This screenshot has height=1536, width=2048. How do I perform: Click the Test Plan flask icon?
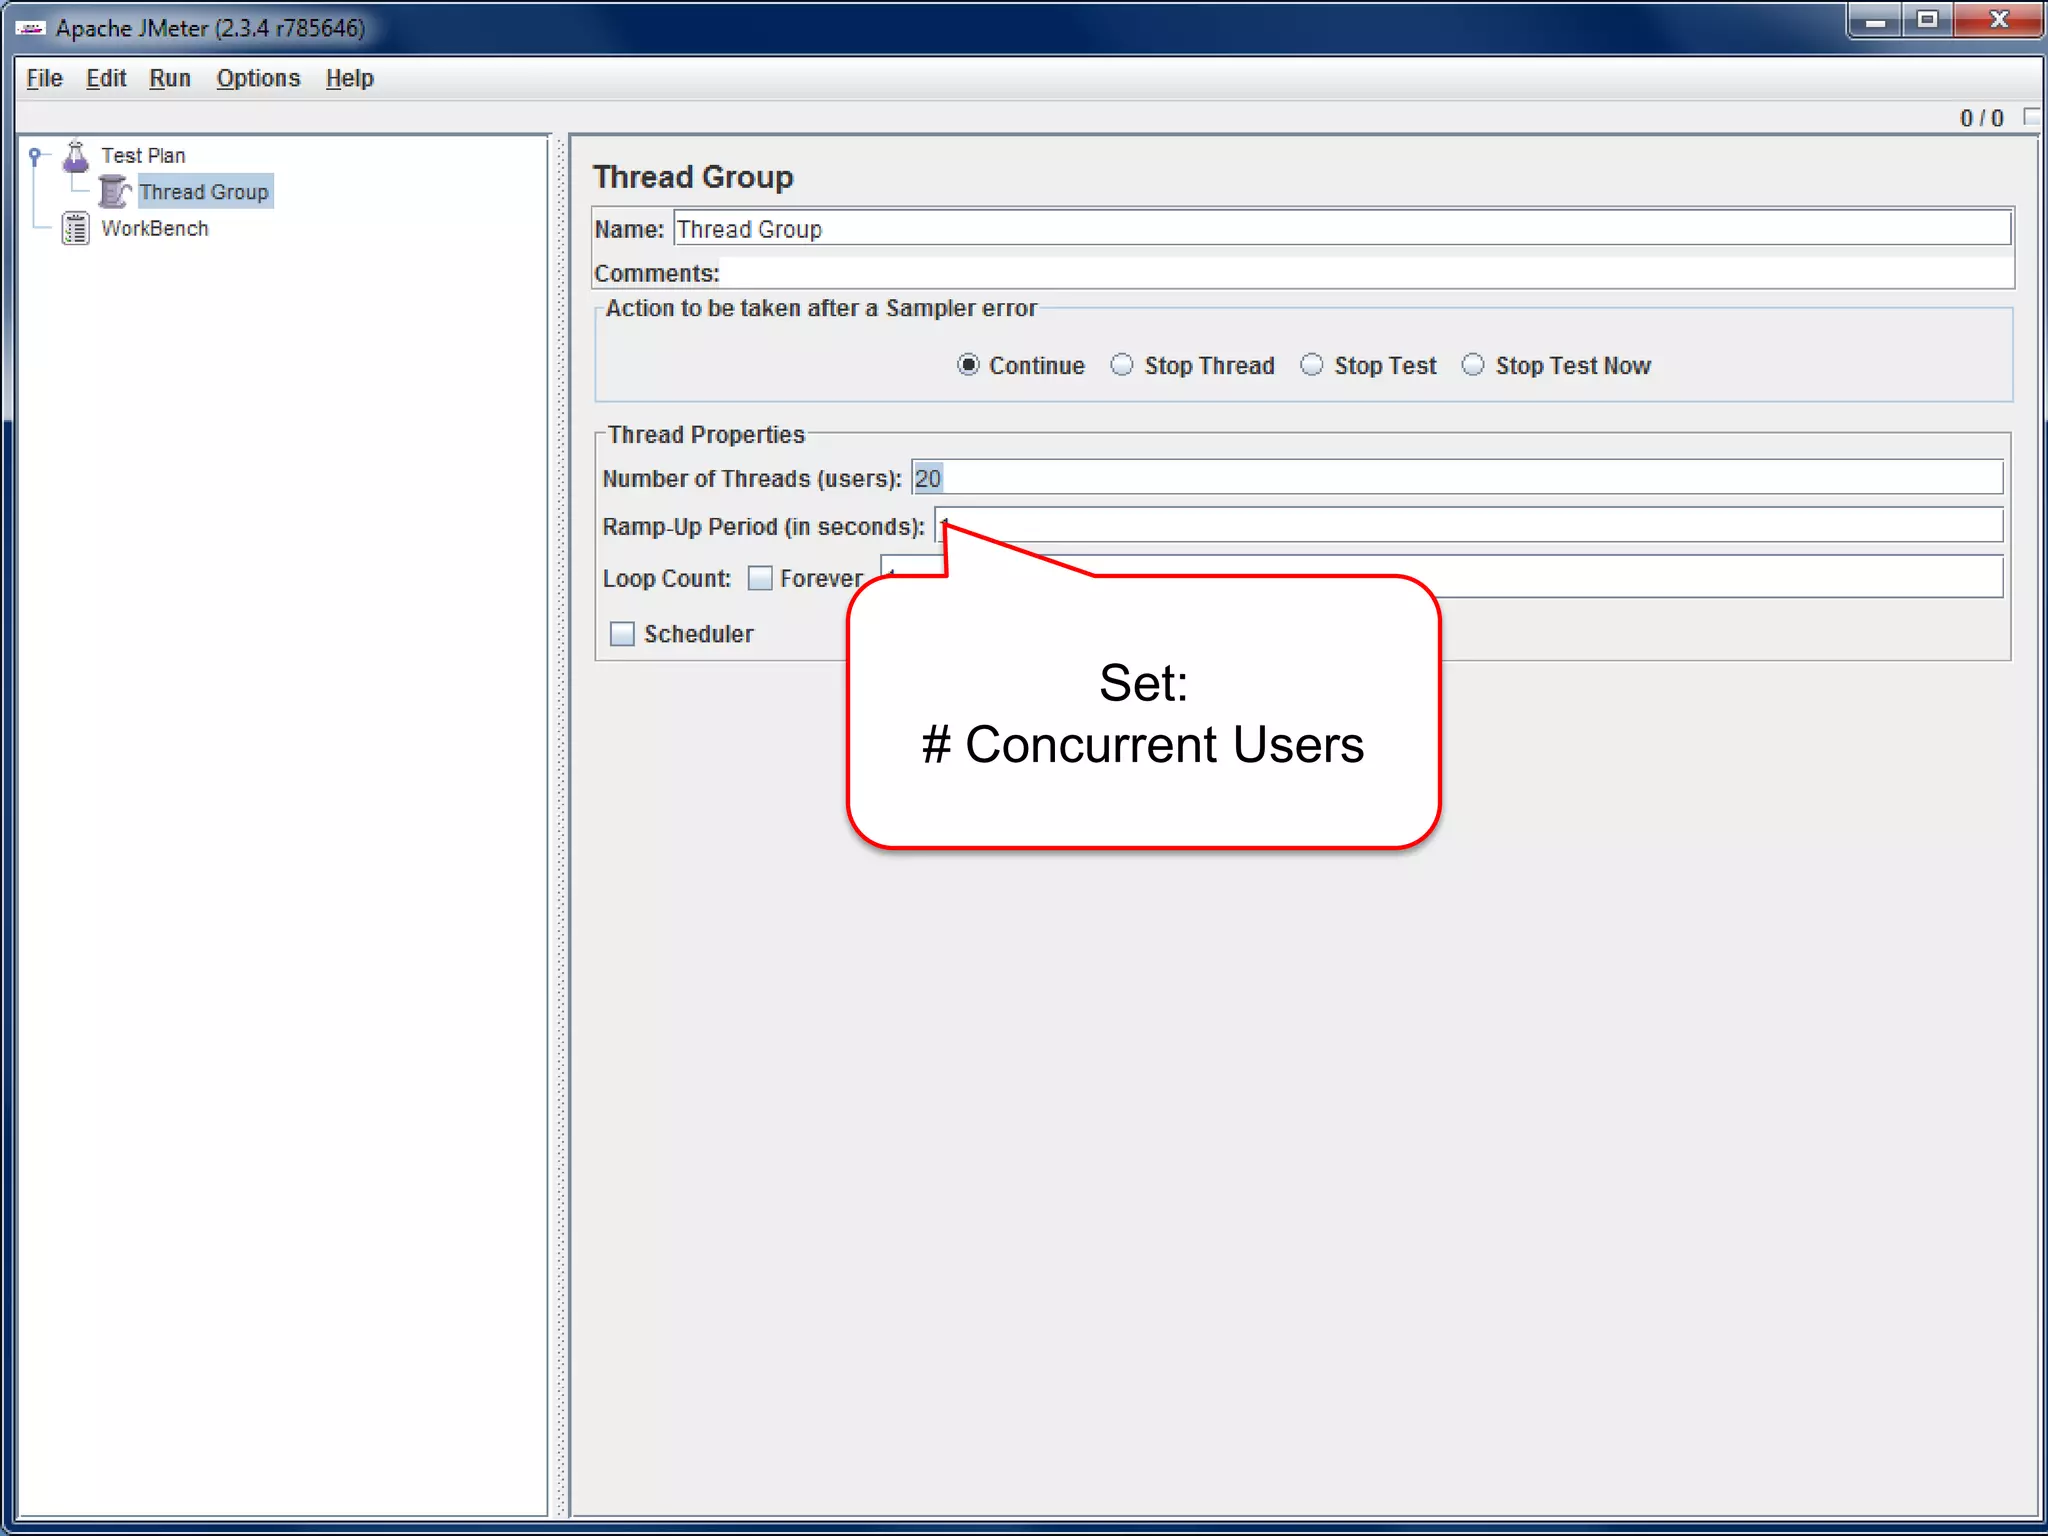(x=76, y=155)
